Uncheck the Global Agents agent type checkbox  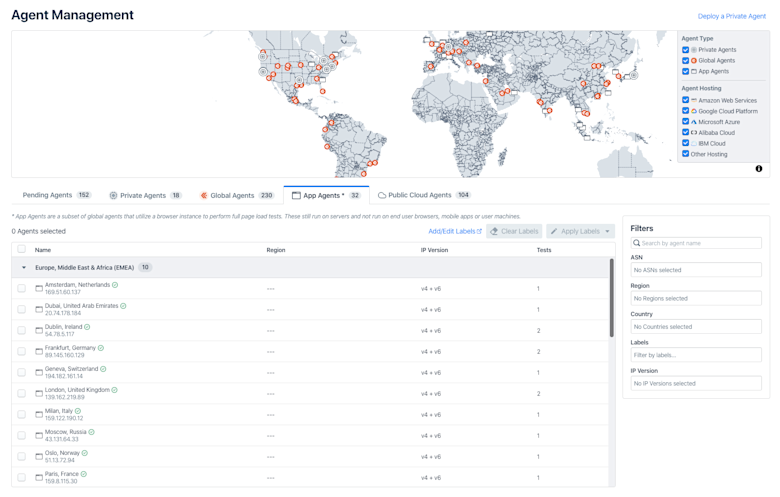pos(685,61)
